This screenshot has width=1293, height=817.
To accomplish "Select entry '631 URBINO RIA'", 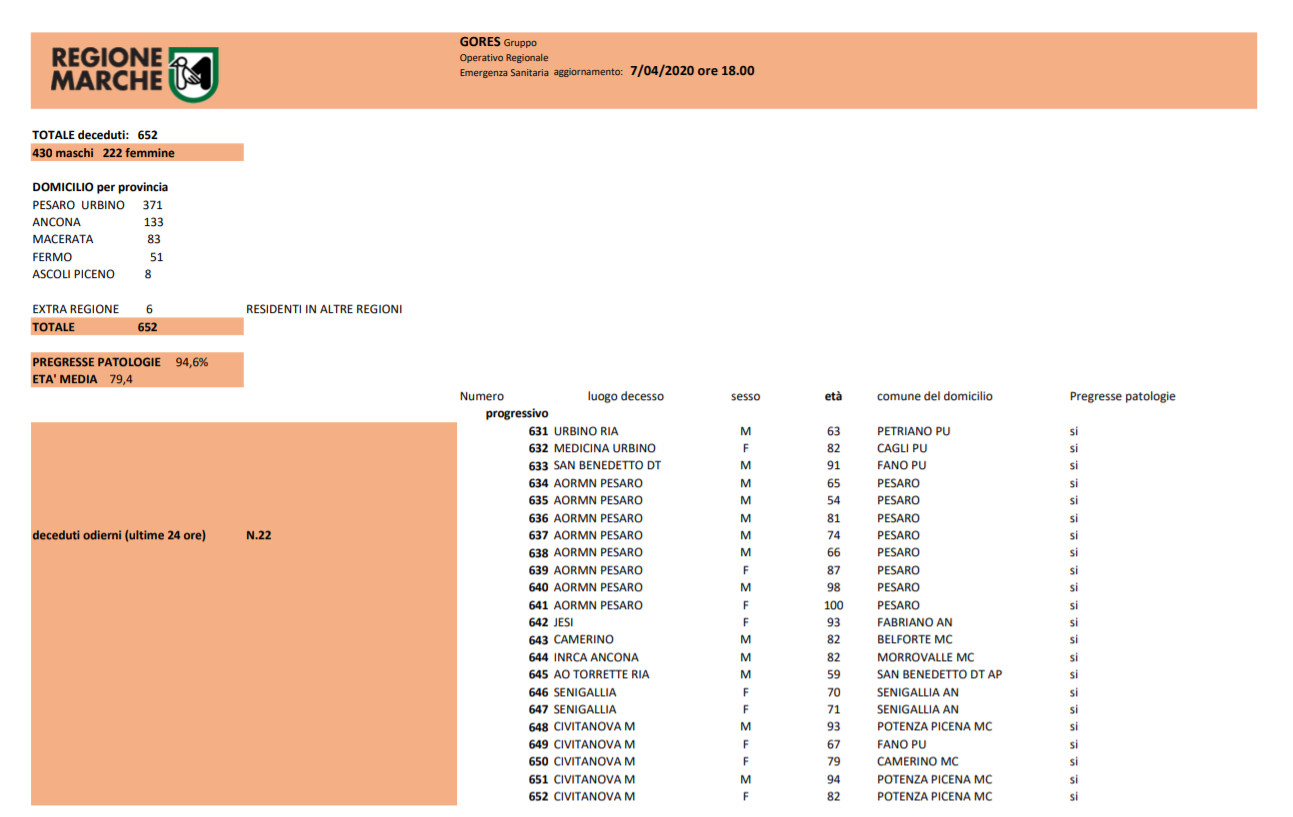I will (x=573, y=431).
